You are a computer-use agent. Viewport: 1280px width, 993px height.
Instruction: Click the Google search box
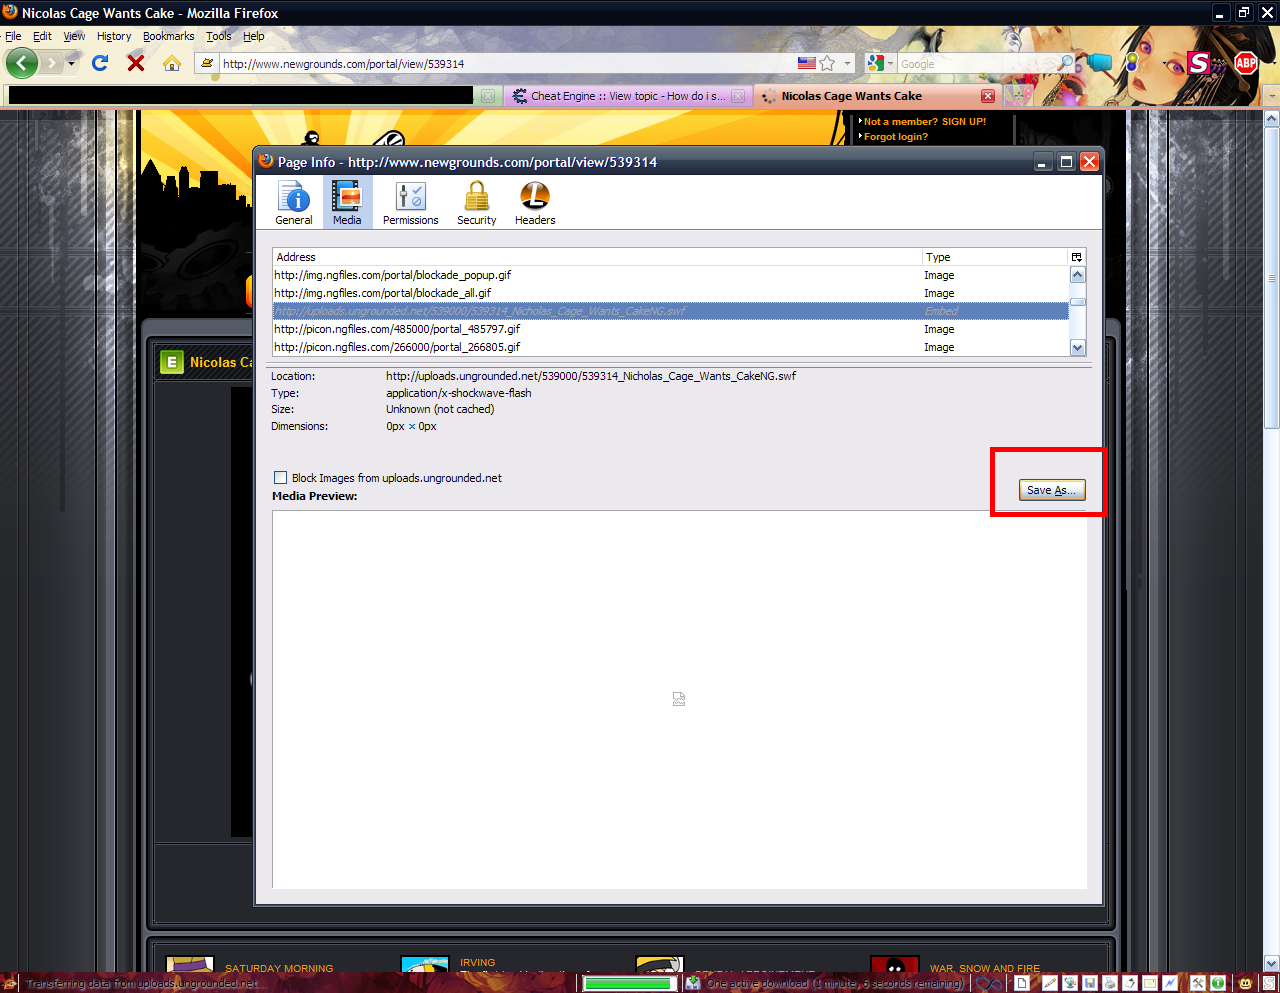tap(977, 64)
